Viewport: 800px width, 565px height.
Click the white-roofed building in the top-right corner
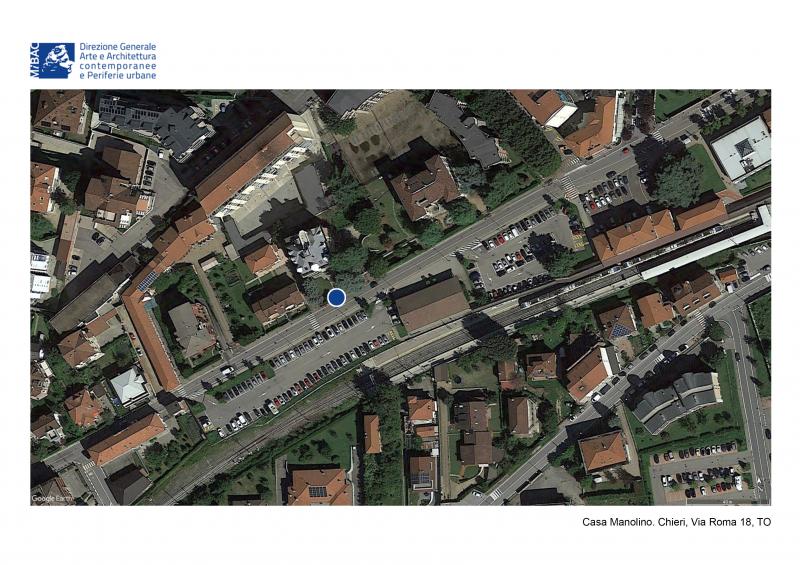coord(741,148)
